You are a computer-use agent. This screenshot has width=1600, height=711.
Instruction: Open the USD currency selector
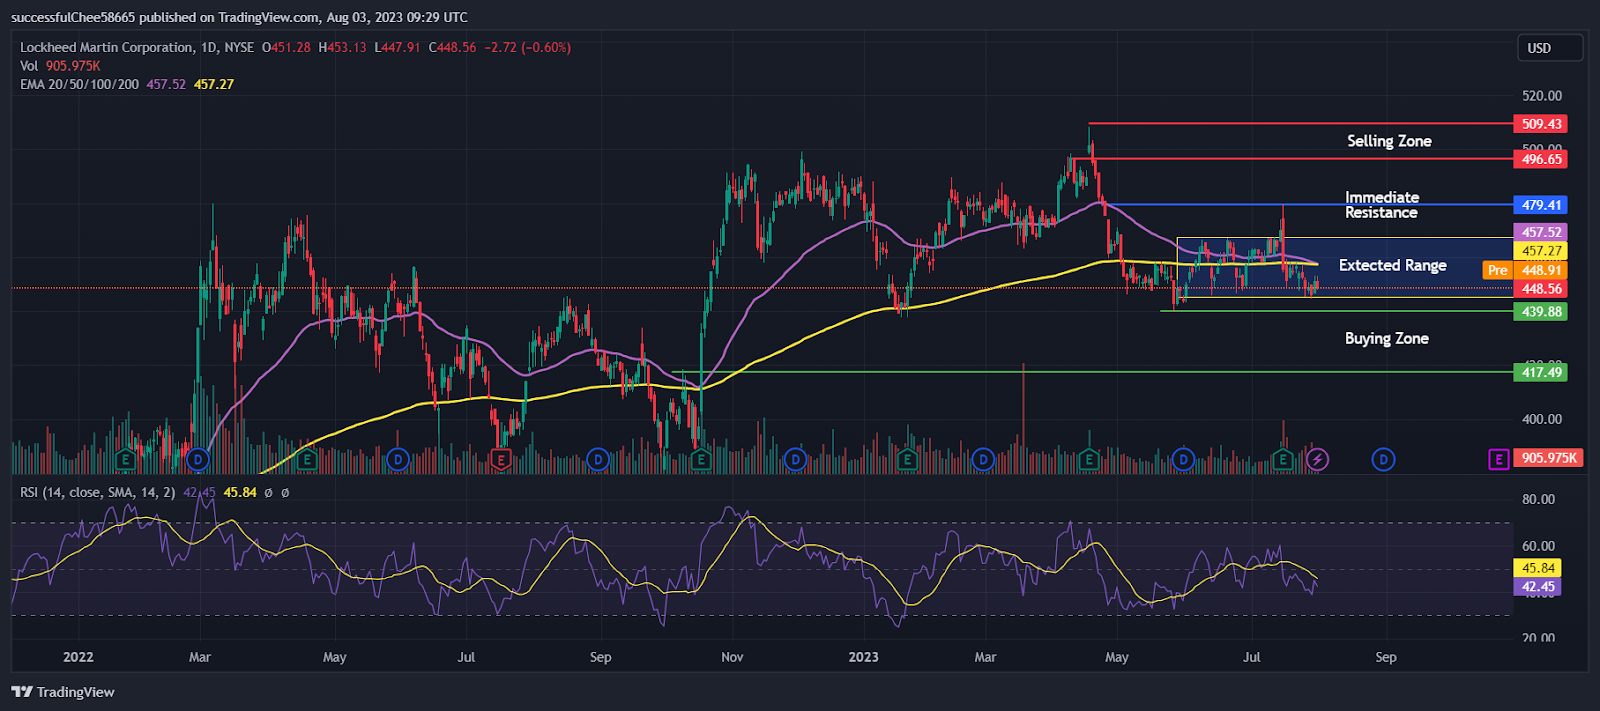point(1549,48)
